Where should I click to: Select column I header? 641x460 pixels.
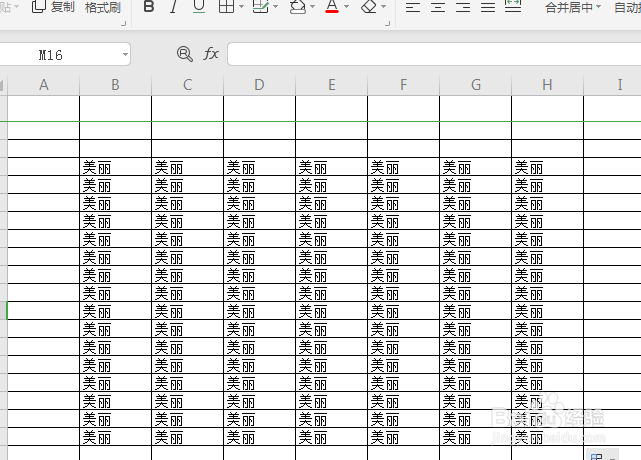[612, 85]
